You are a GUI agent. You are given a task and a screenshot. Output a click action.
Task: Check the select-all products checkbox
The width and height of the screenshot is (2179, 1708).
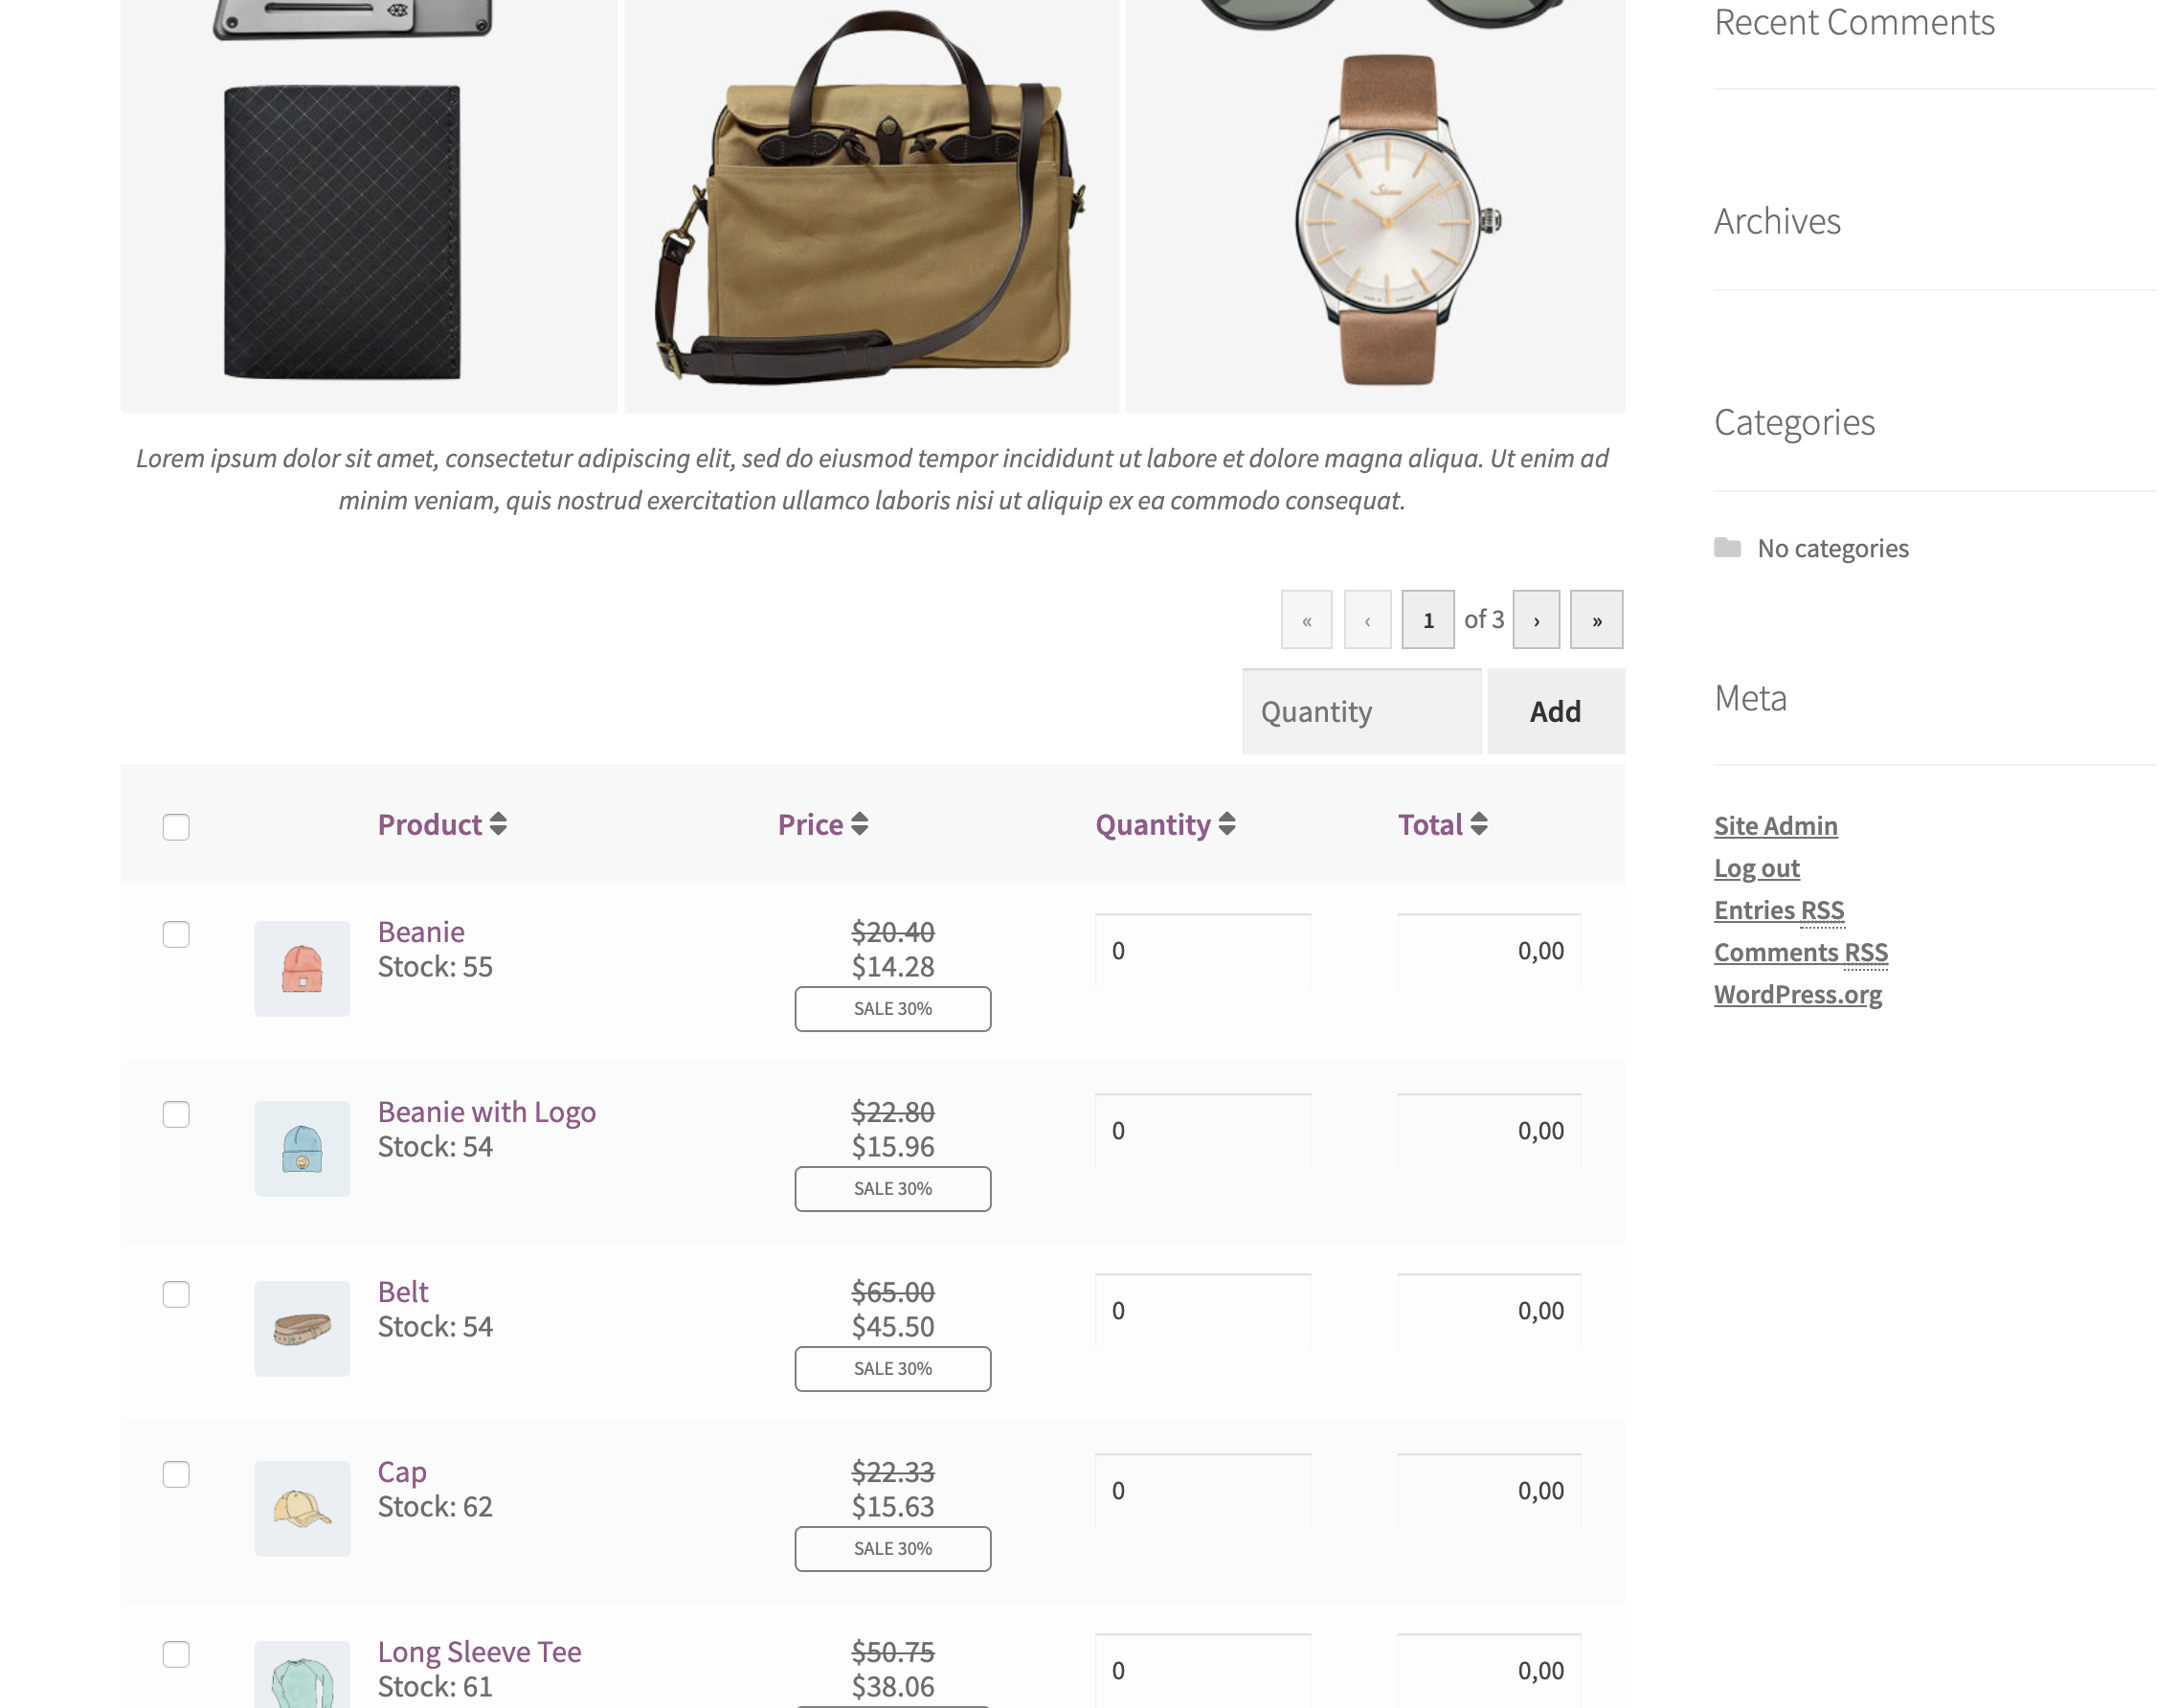176,827
